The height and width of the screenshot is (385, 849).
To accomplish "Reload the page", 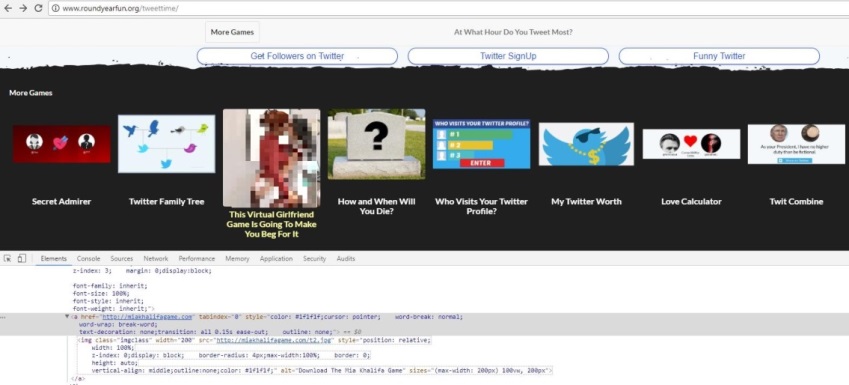I will pyautogui.click(x=38, y=8).
